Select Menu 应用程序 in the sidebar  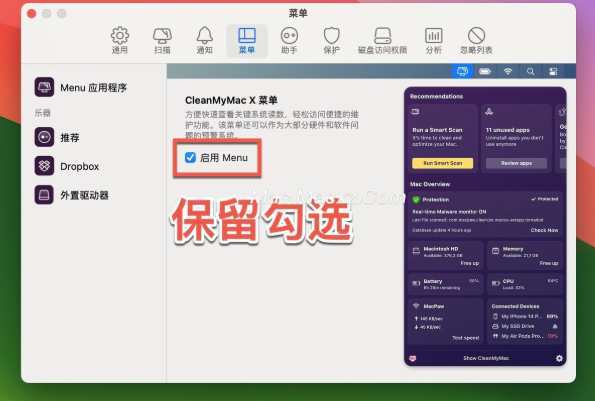click(81, 87)
